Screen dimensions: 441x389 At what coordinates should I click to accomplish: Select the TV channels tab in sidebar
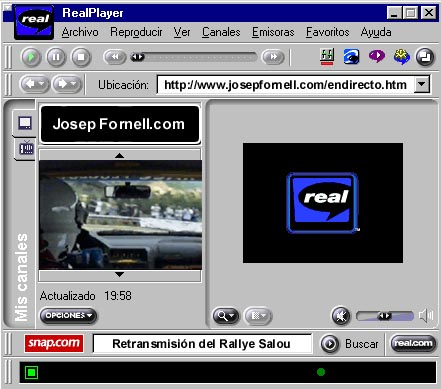pos(26,148)
